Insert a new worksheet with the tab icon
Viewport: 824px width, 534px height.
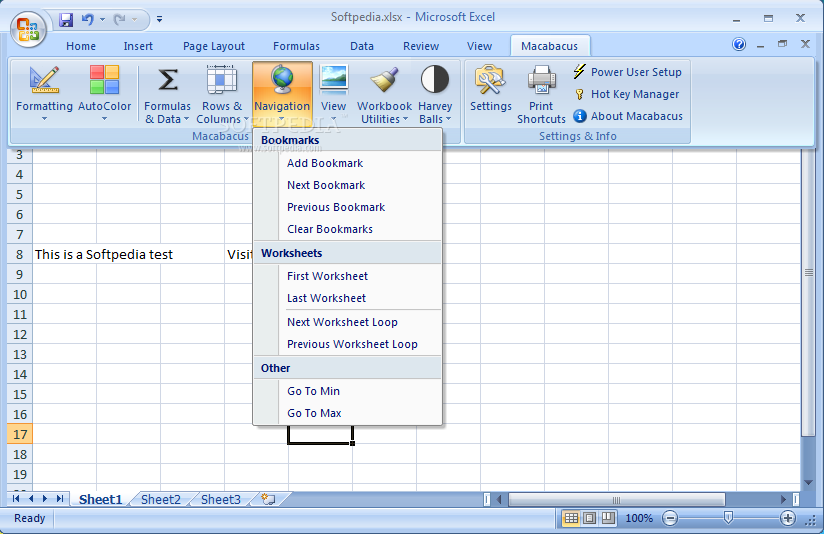point(269,499)
